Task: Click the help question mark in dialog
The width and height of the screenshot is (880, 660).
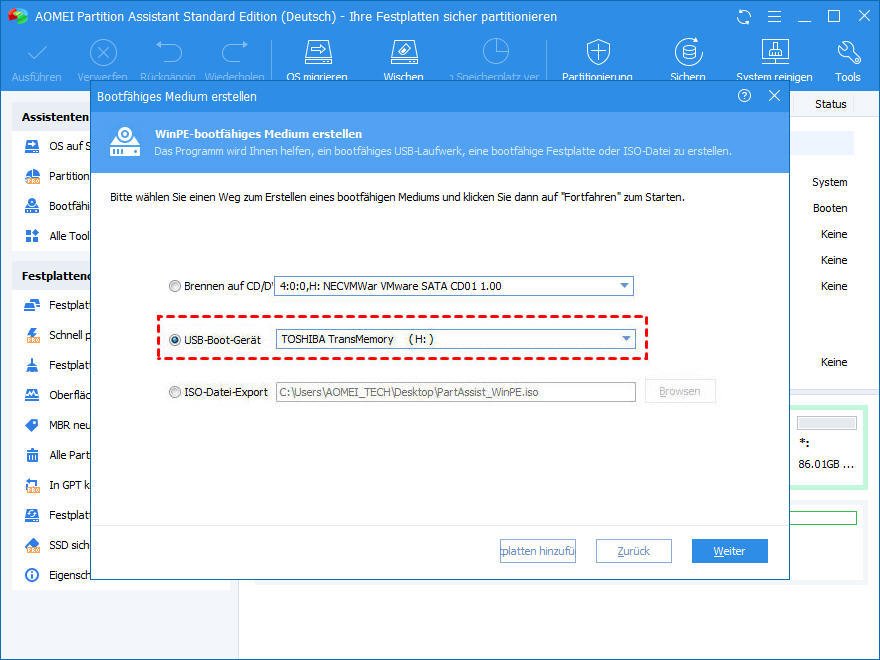Action: (744, 96)
